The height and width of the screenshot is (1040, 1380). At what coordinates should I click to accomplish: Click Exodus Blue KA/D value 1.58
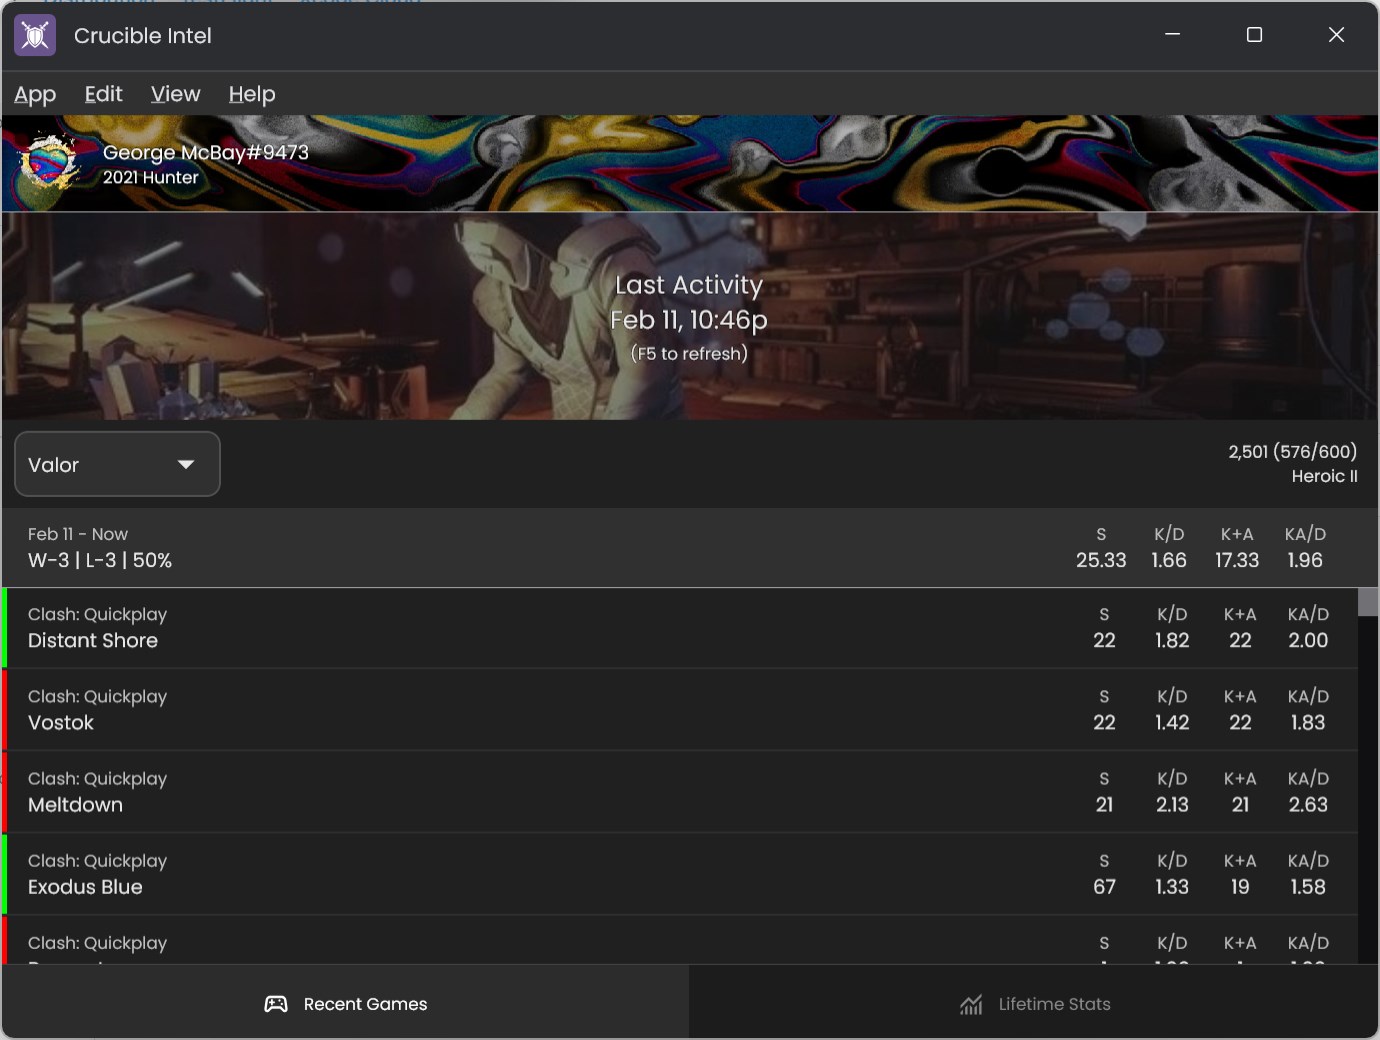point(1308,886)
